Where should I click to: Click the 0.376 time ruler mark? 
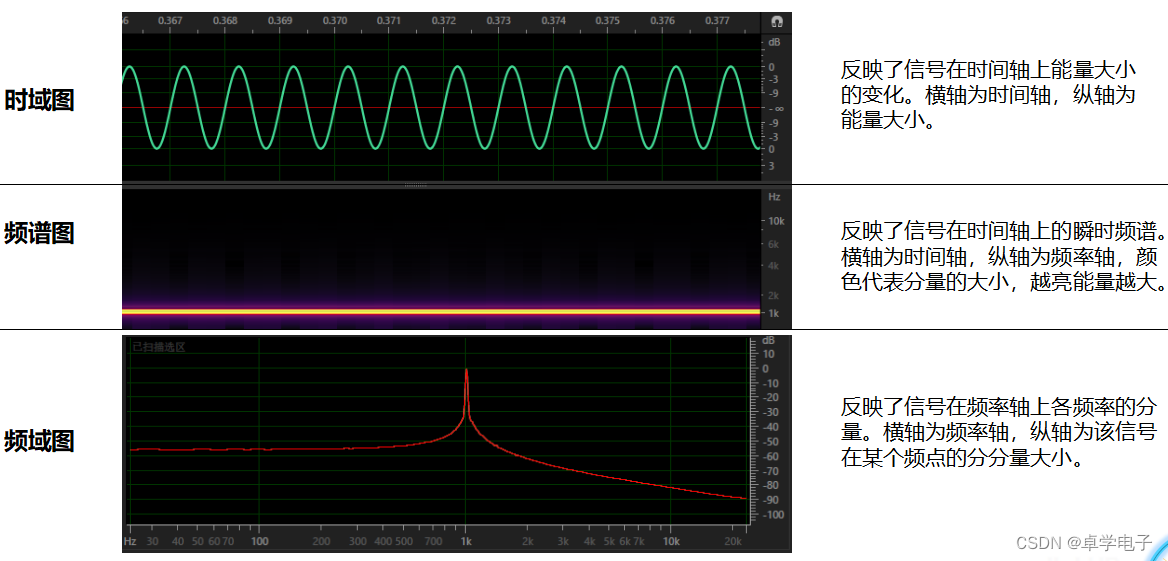(x=662, y=21)
